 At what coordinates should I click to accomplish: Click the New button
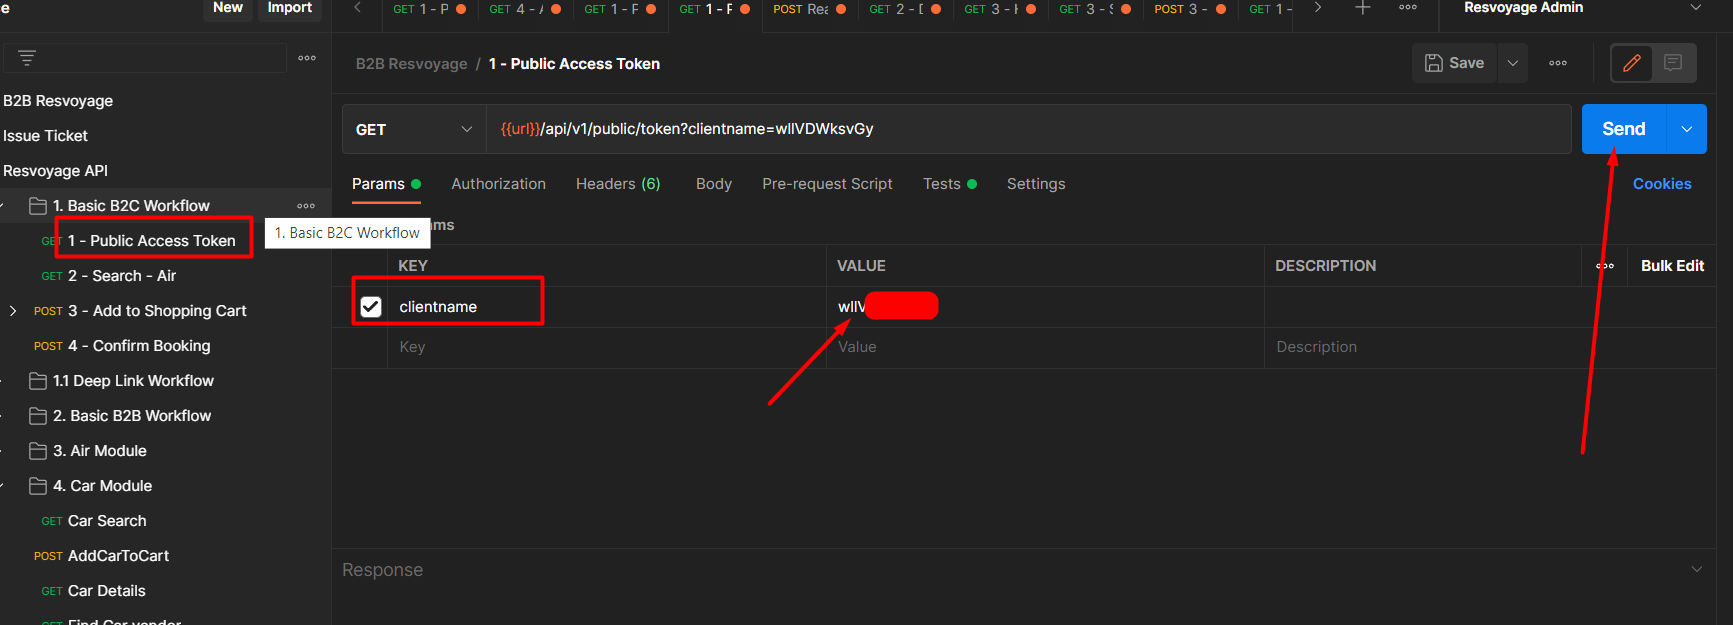click(228, 8)
